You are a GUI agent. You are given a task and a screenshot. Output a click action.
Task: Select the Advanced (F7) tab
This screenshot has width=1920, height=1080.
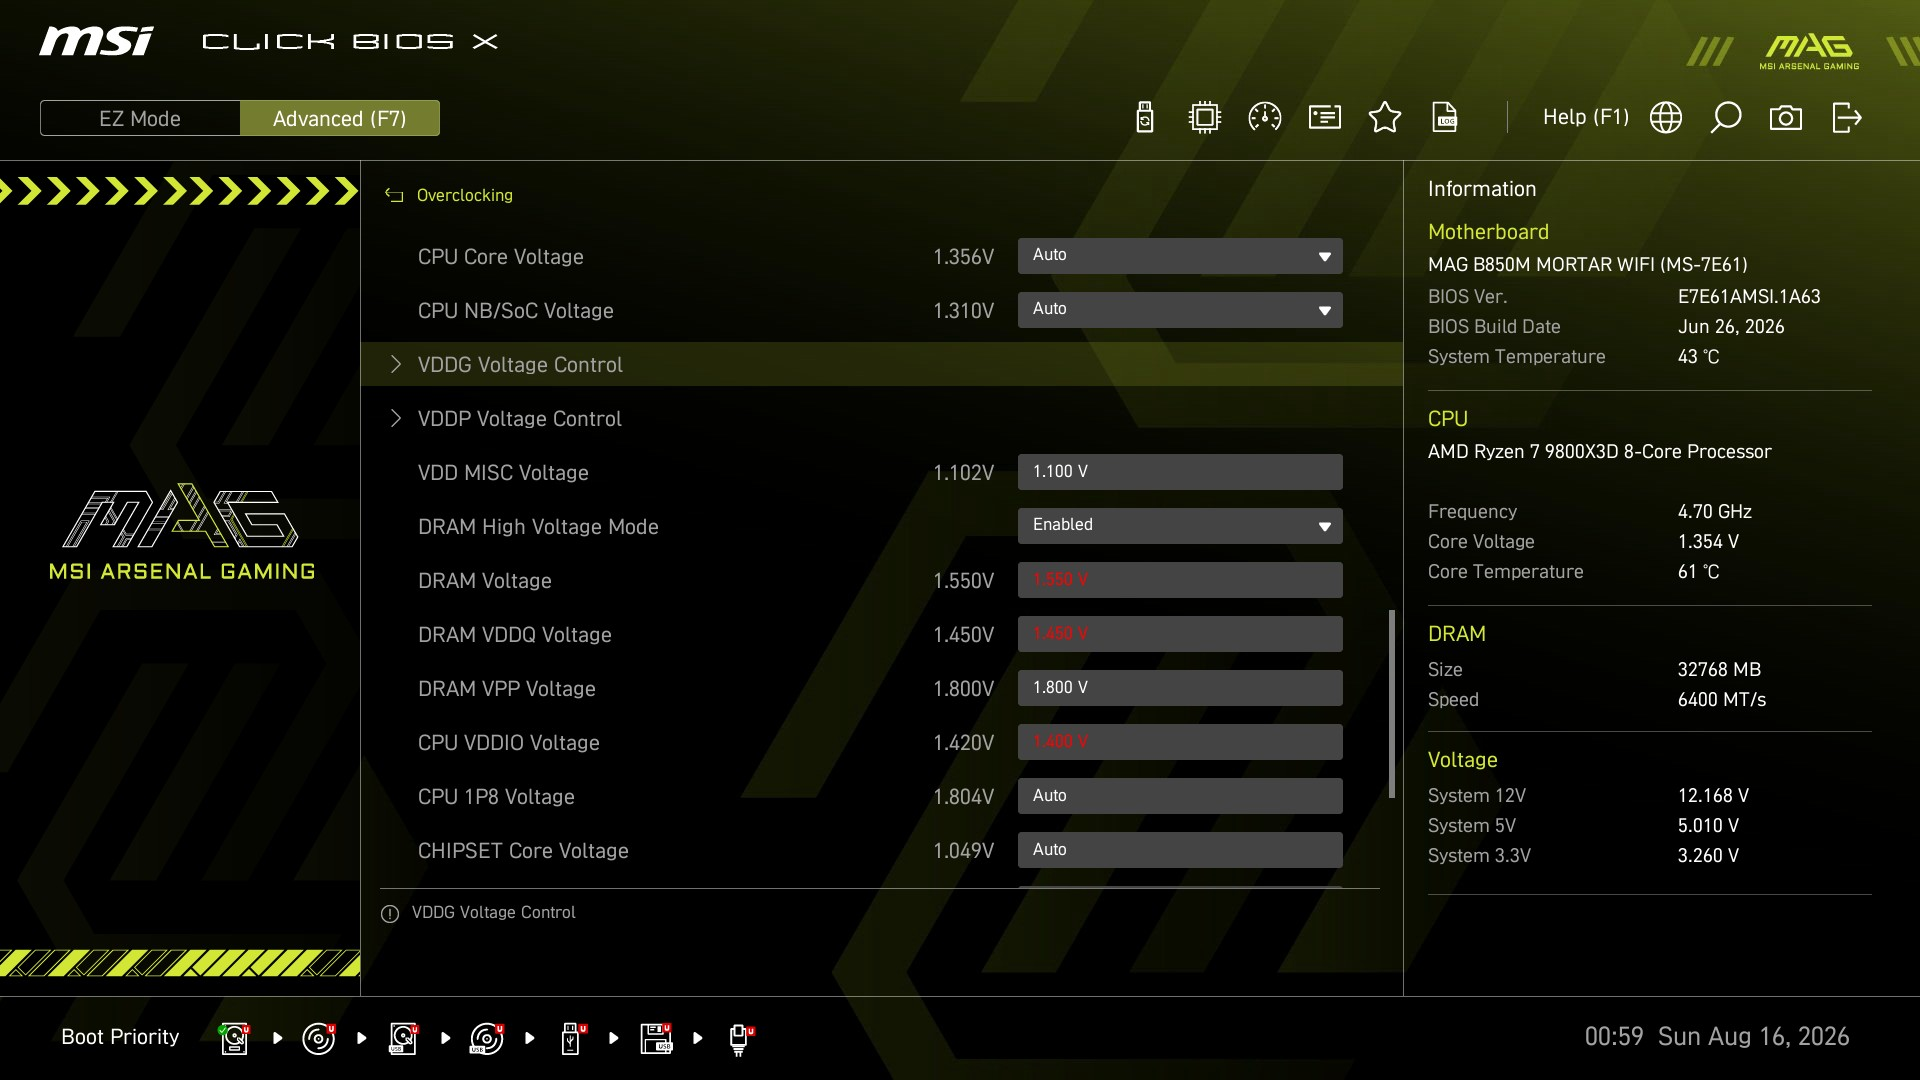click(x=340, y=118)
